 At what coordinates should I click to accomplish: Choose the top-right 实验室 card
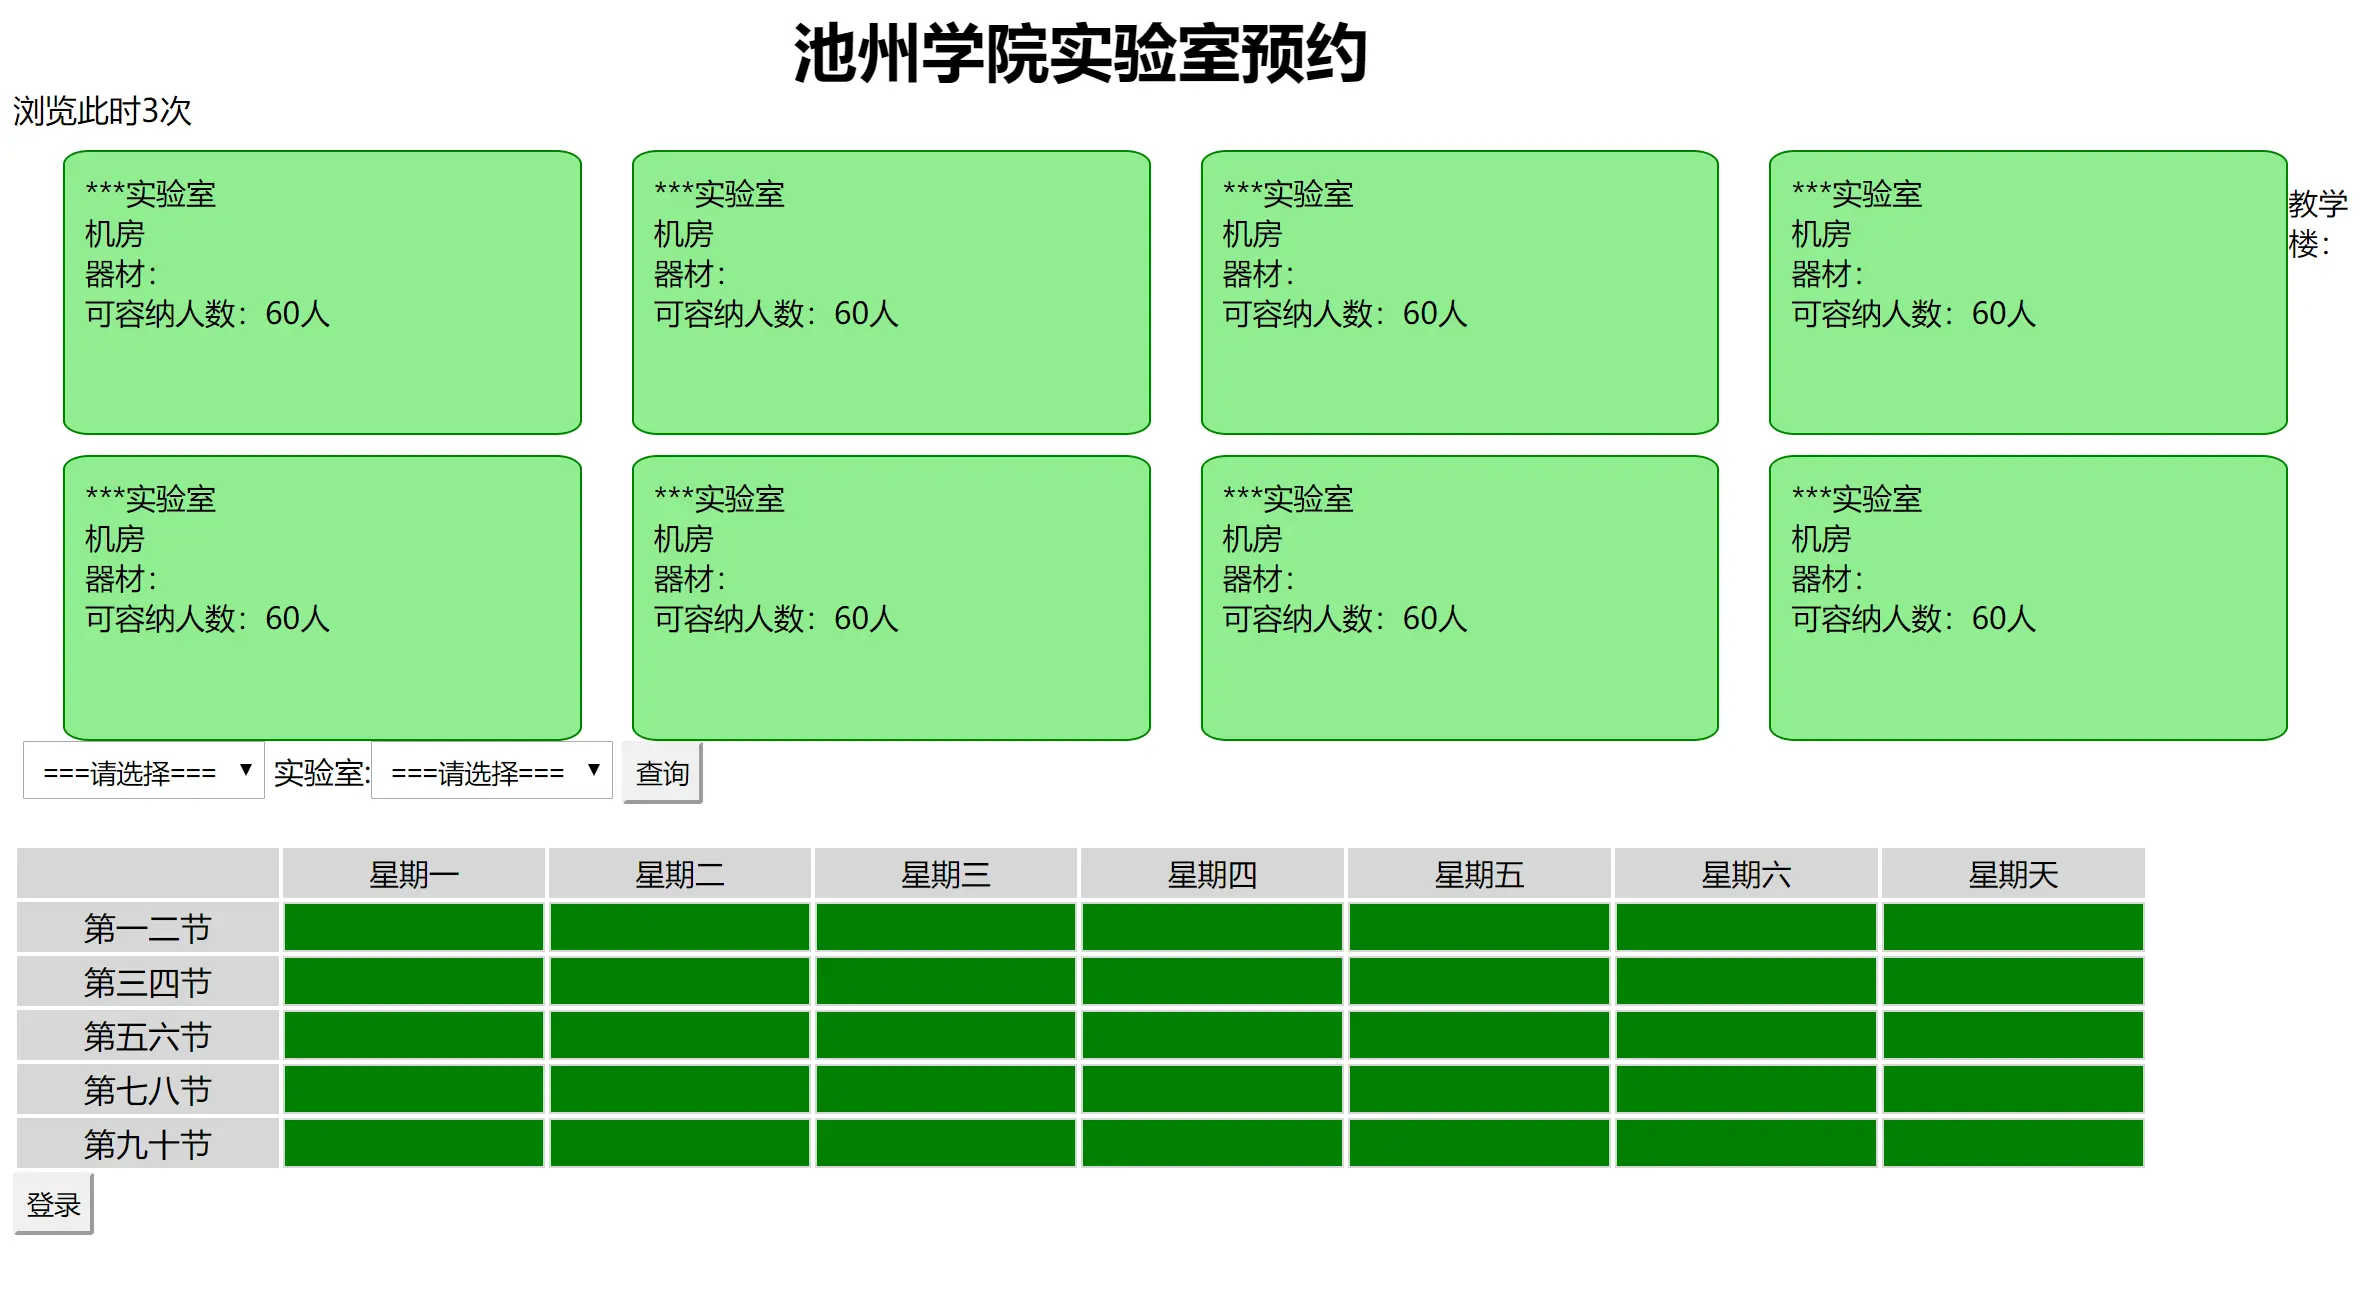2027,292
